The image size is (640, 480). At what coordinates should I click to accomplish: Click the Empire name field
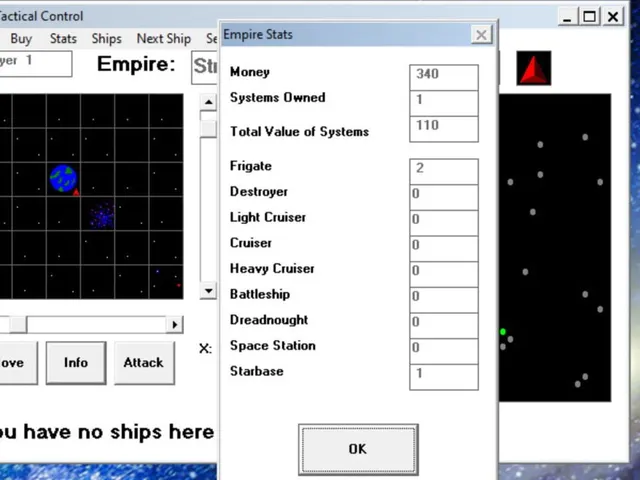[x=205, y=67]
